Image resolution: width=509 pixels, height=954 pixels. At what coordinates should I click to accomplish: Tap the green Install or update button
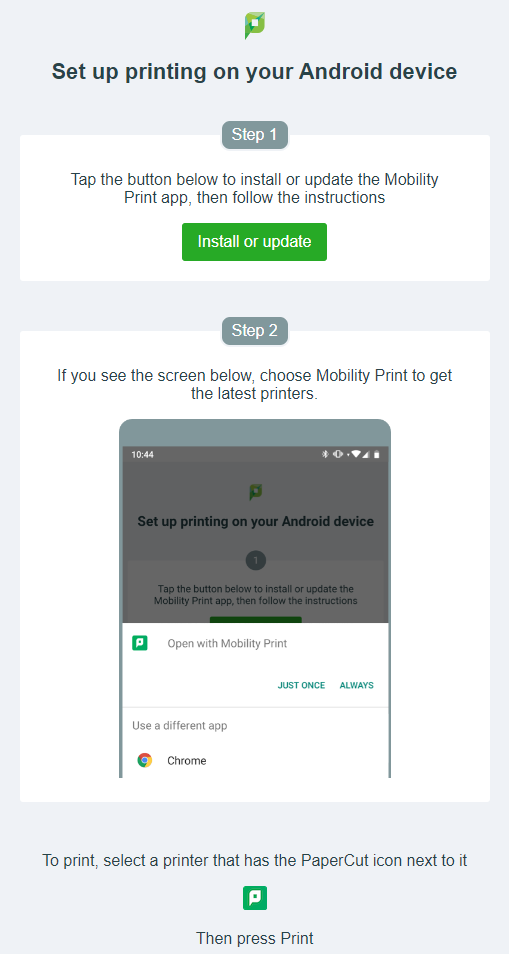[x=254, y=242]
